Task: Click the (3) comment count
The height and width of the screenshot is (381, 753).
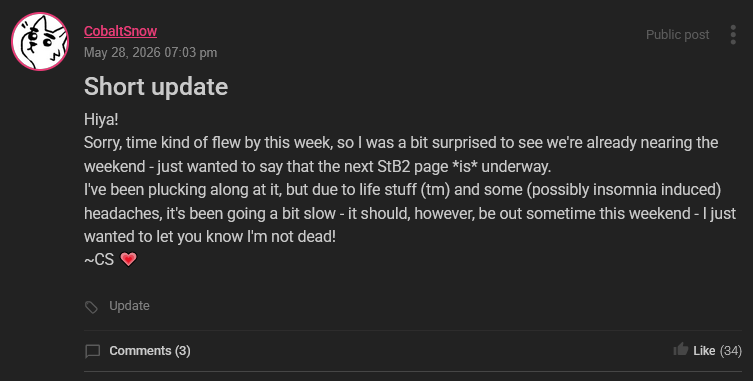Action: pyautogui.click(x=182, y=351)
